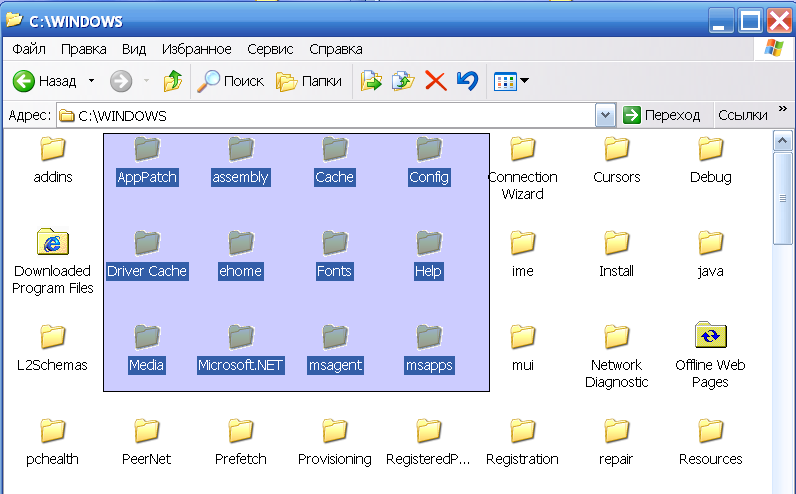
Task: Open the Правка menu
Action: 84,49
